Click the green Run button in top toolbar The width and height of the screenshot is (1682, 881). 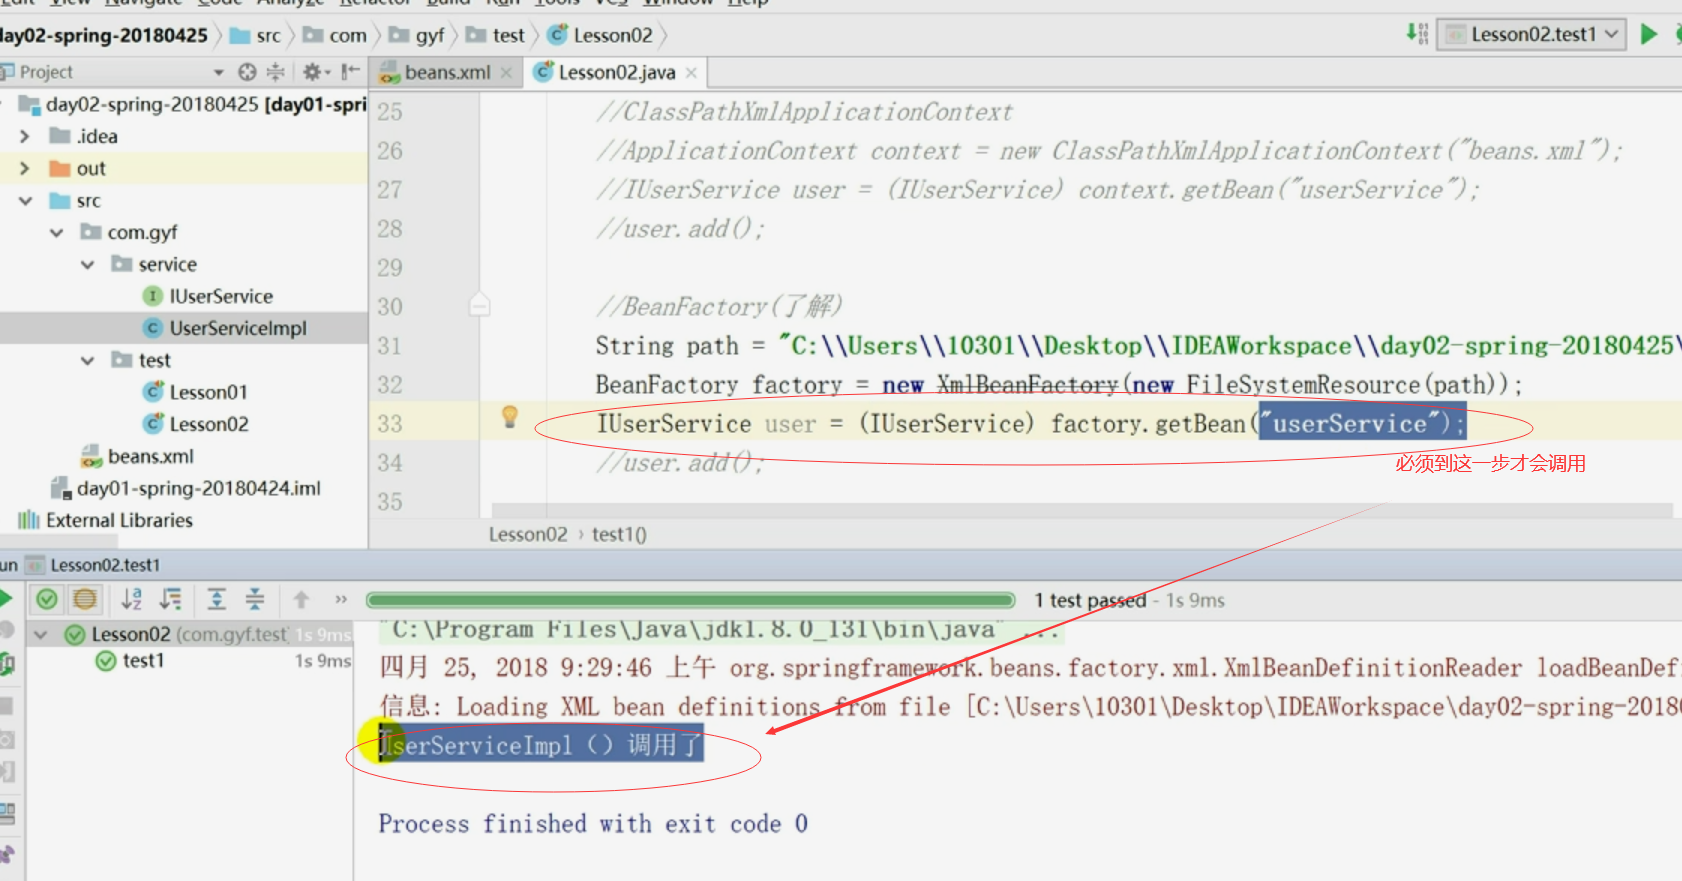coord(1649,35)
